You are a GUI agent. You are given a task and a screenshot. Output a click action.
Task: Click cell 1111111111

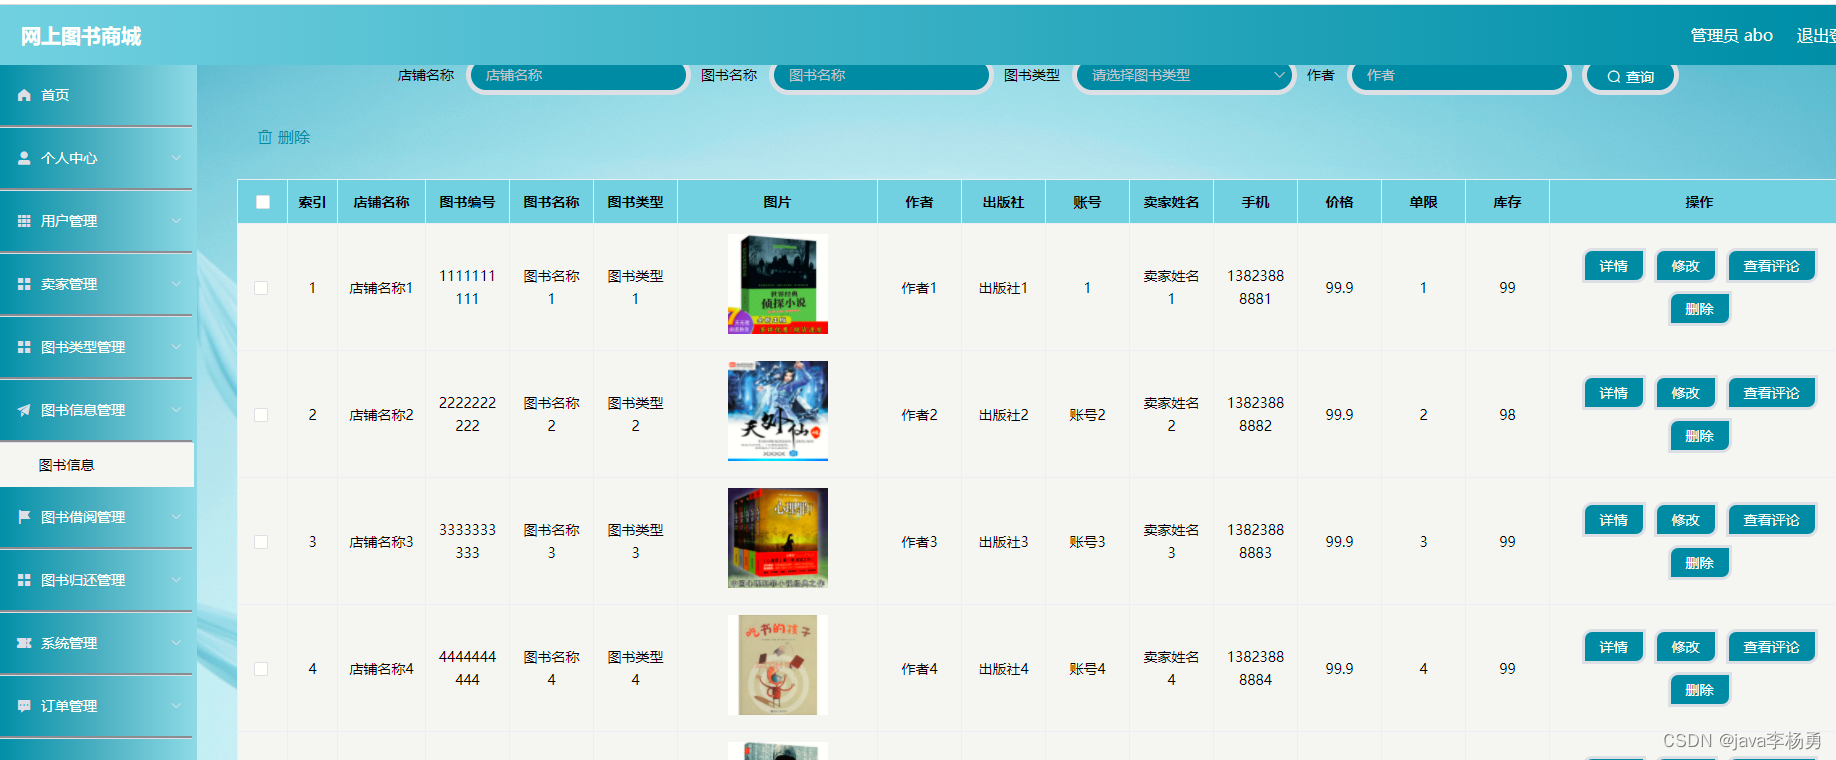click(467, 288)
